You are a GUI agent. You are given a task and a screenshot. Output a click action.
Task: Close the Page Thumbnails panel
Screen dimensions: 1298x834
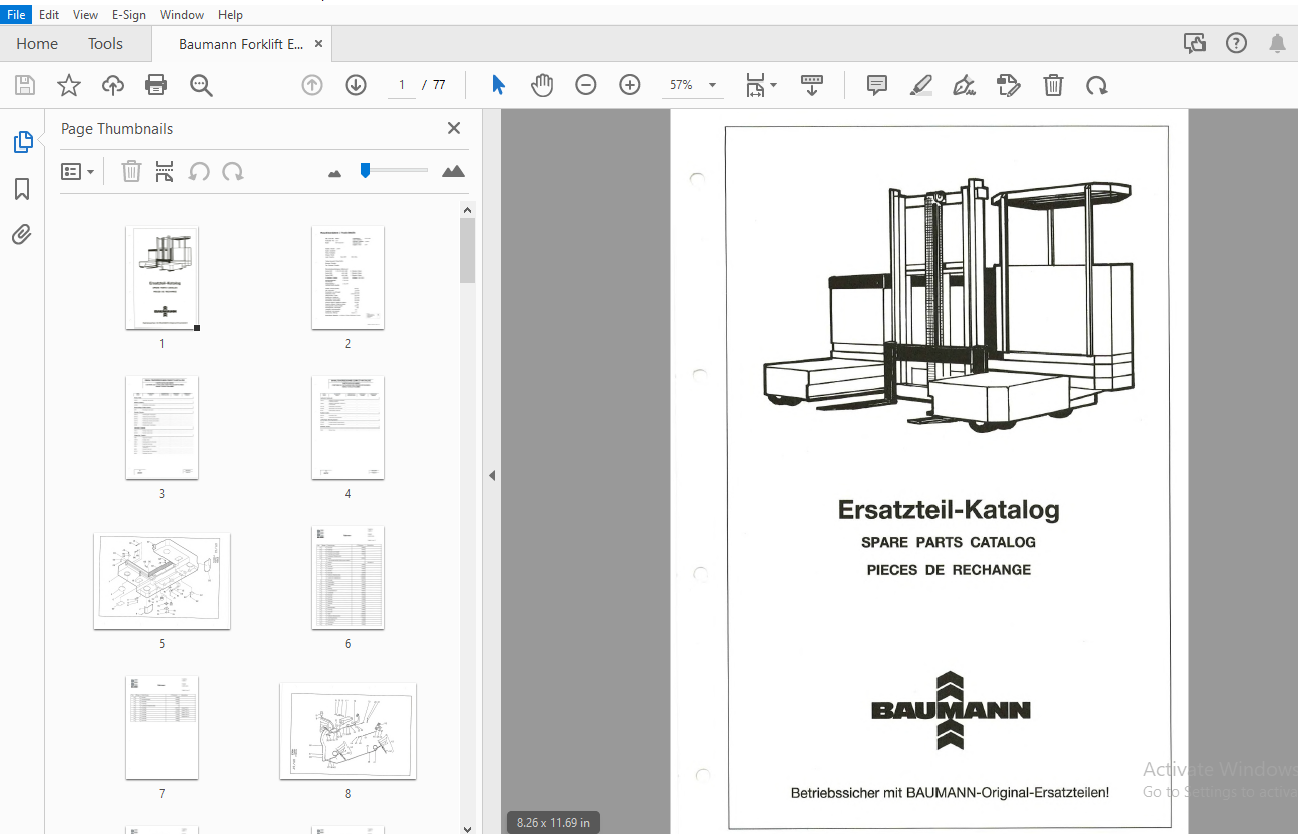click(x=454, y=128)
